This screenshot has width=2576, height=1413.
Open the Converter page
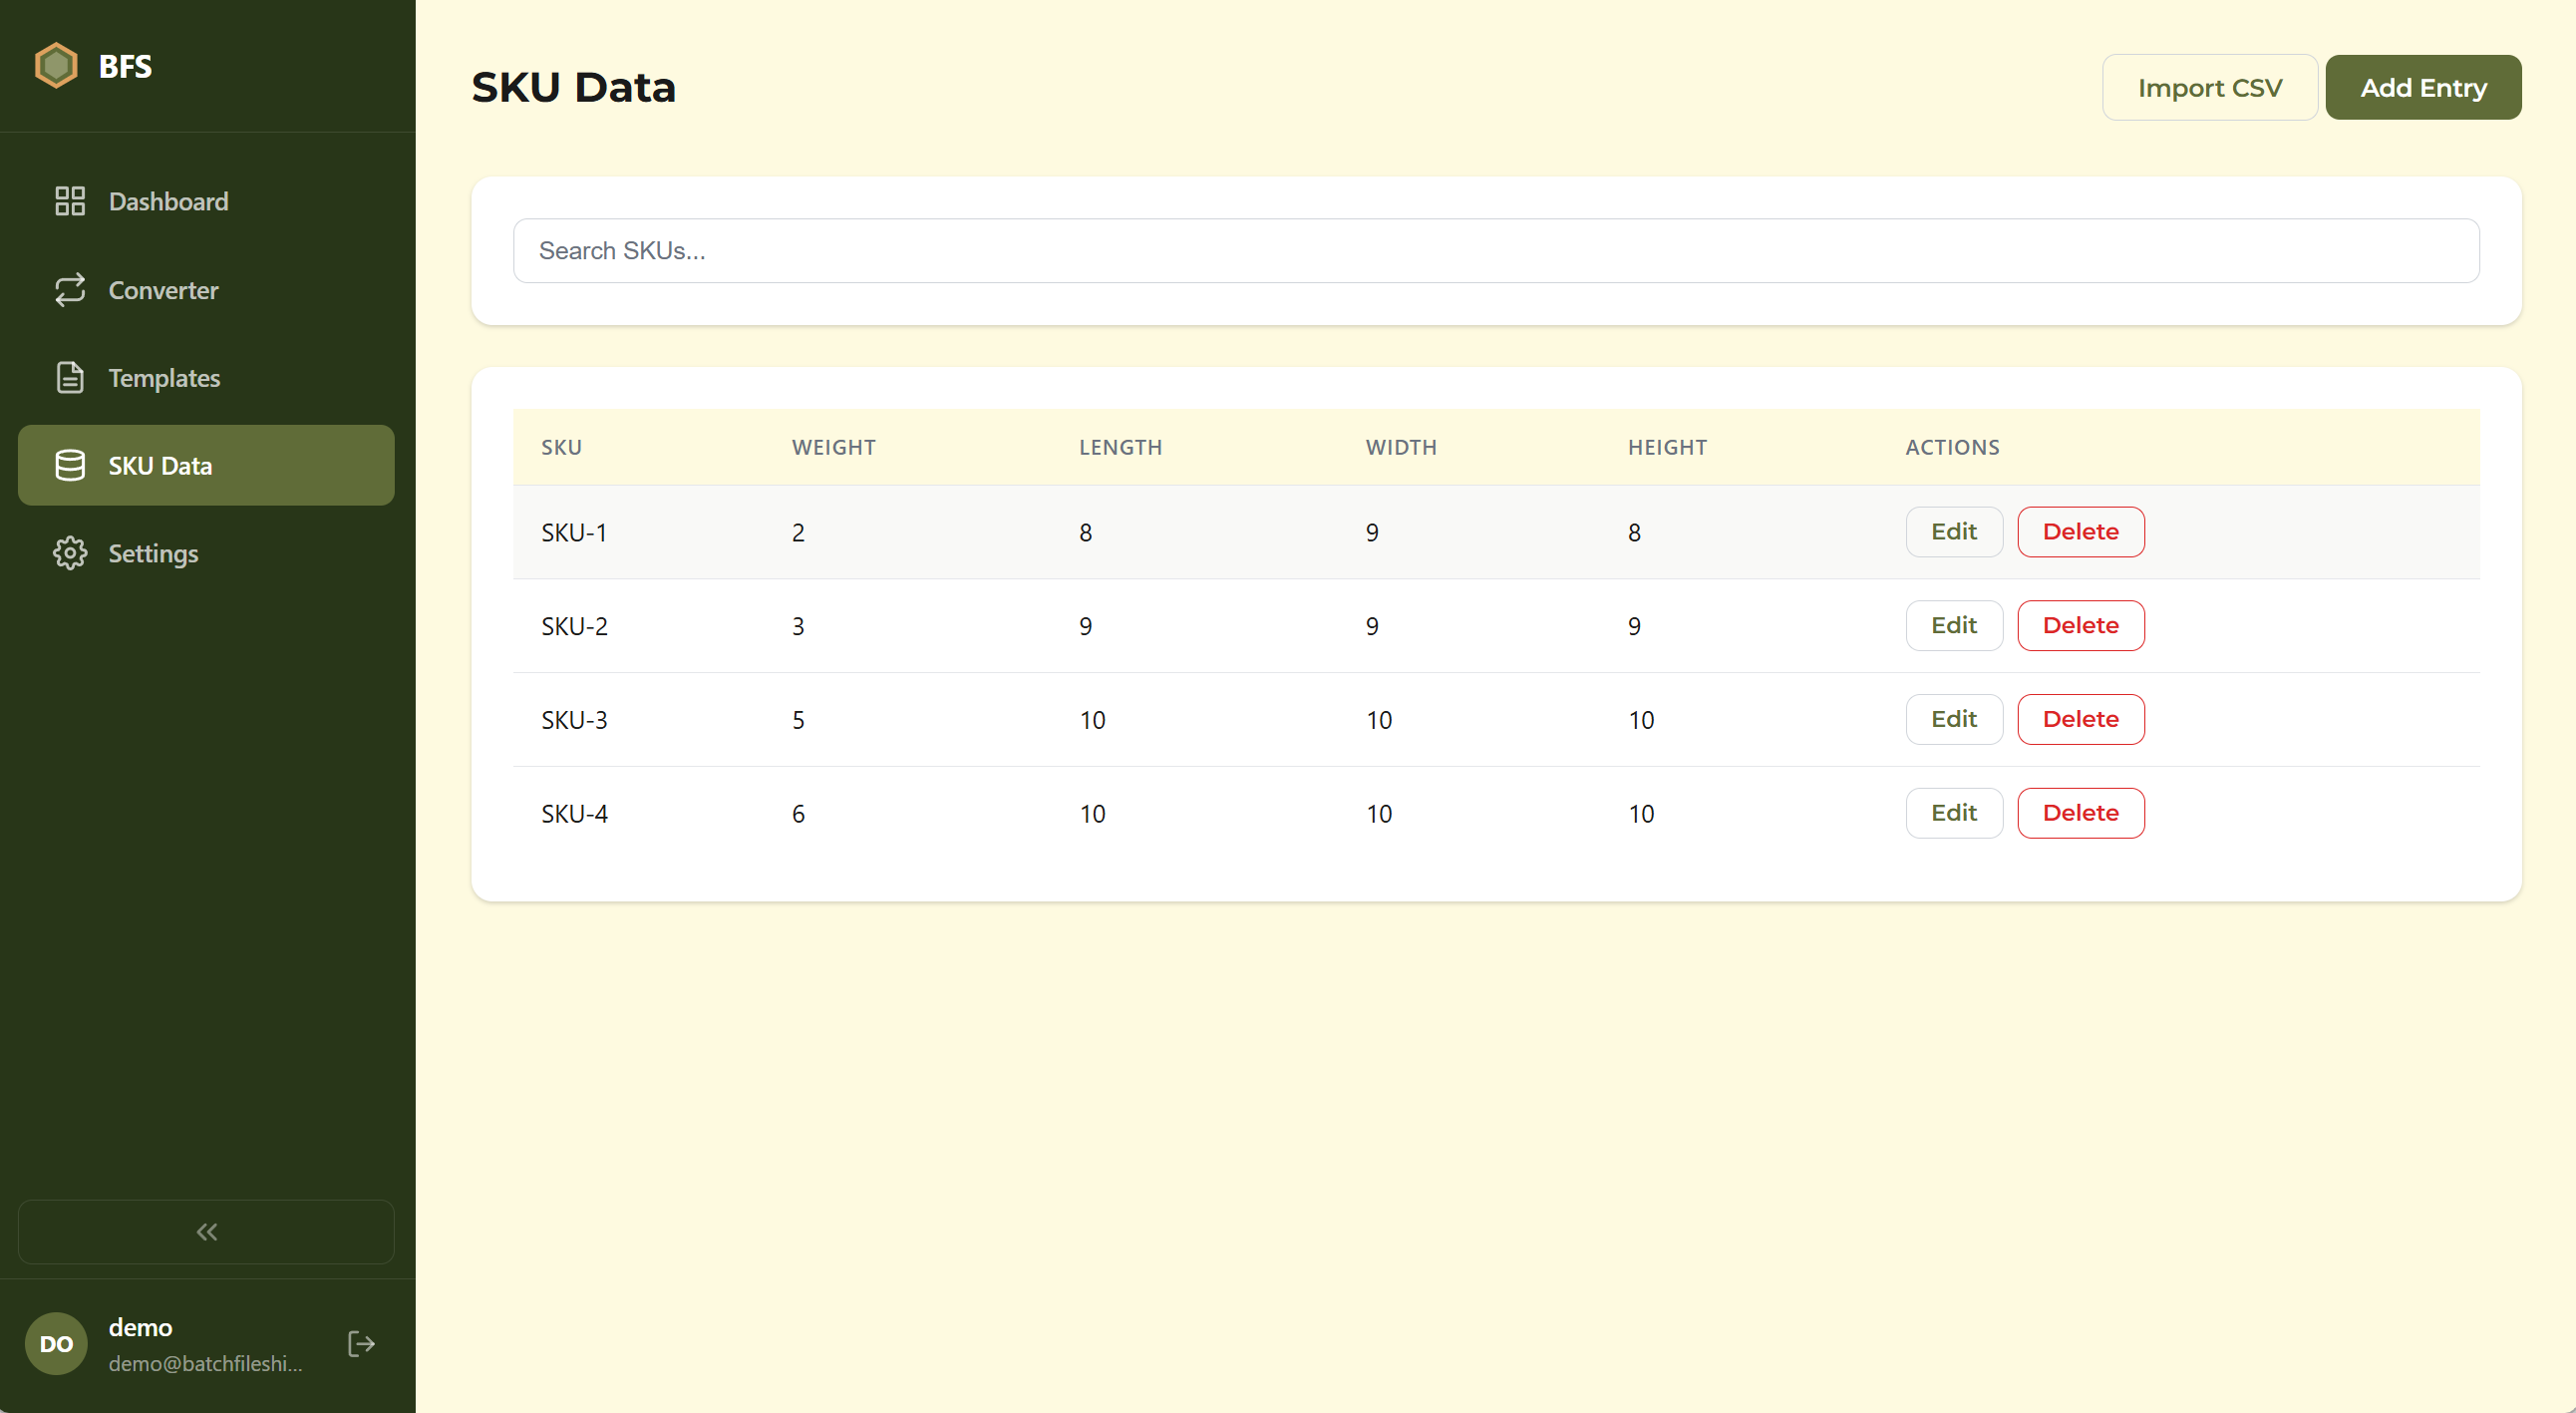coord(163,290)
